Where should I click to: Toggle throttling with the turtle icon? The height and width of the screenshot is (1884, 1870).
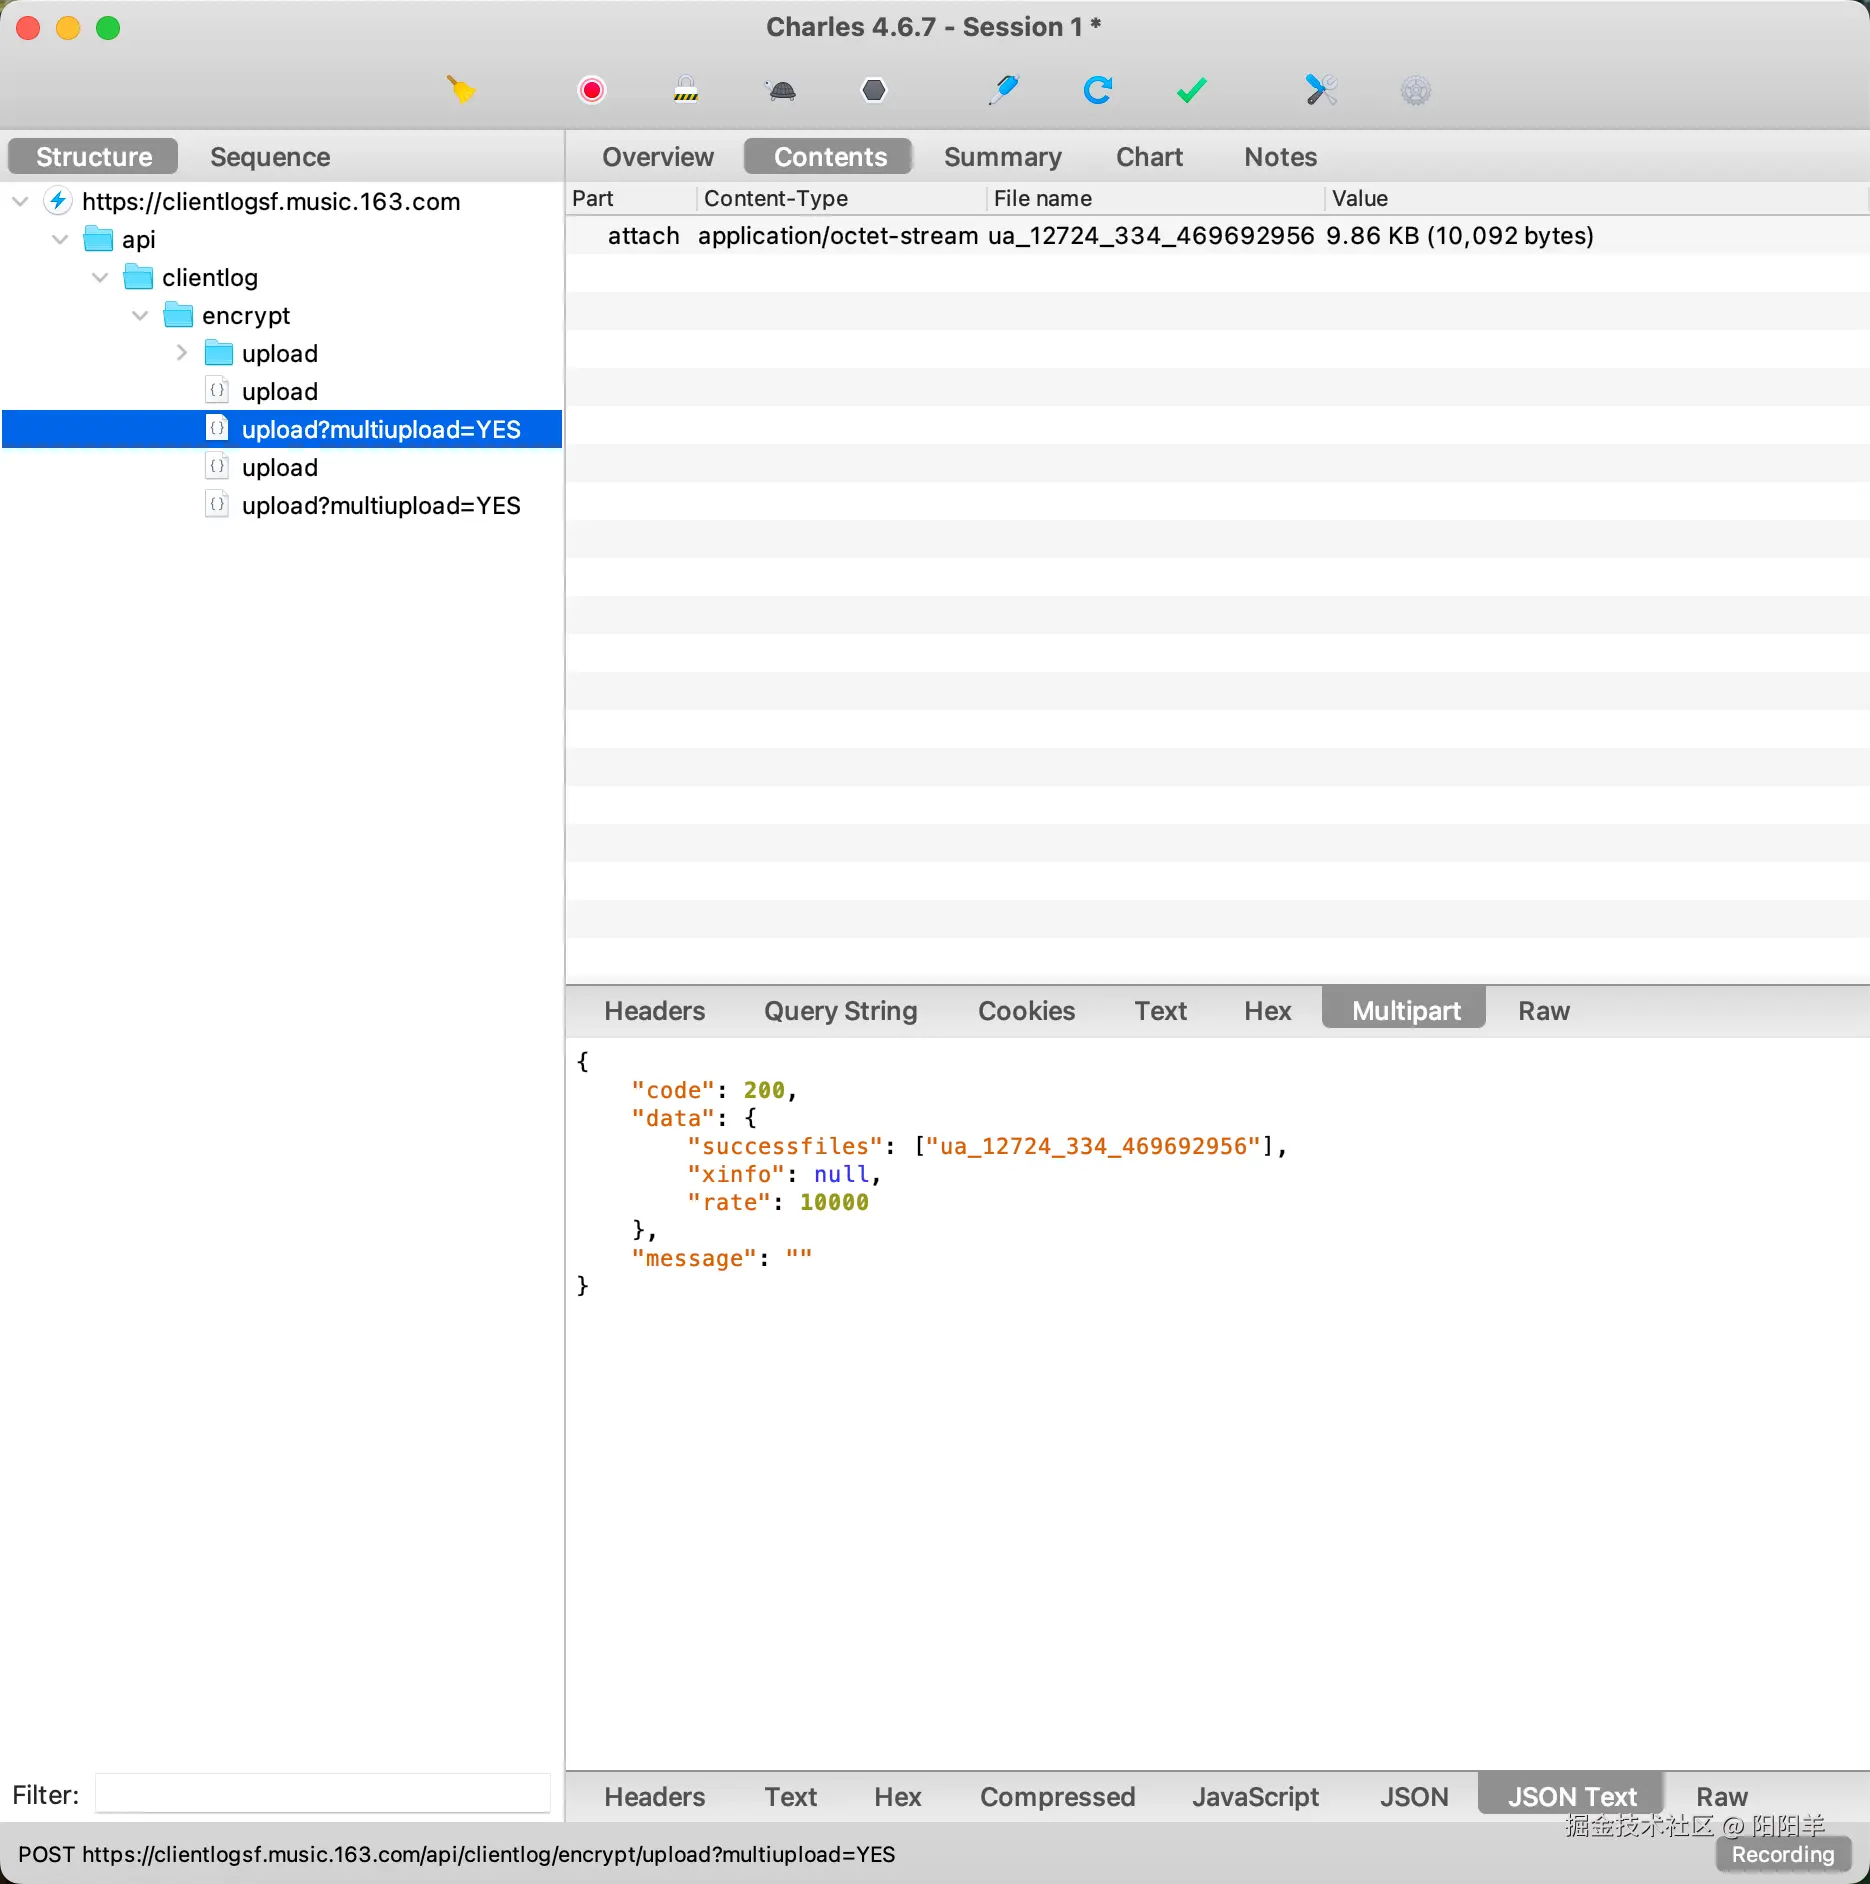coord(781,90)
